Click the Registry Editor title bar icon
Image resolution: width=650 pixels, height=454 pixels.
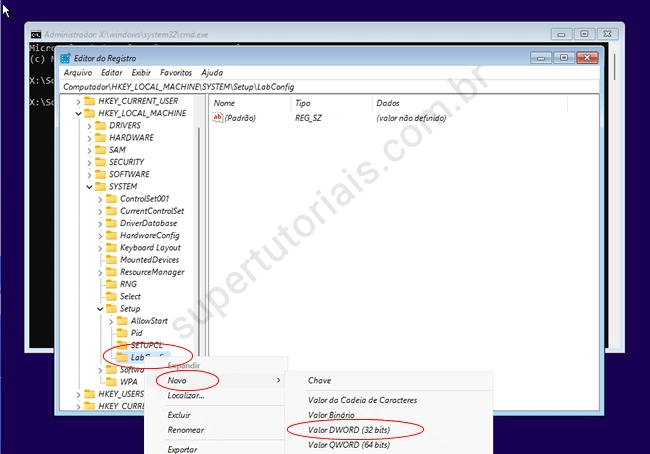[x=66, y=58]
